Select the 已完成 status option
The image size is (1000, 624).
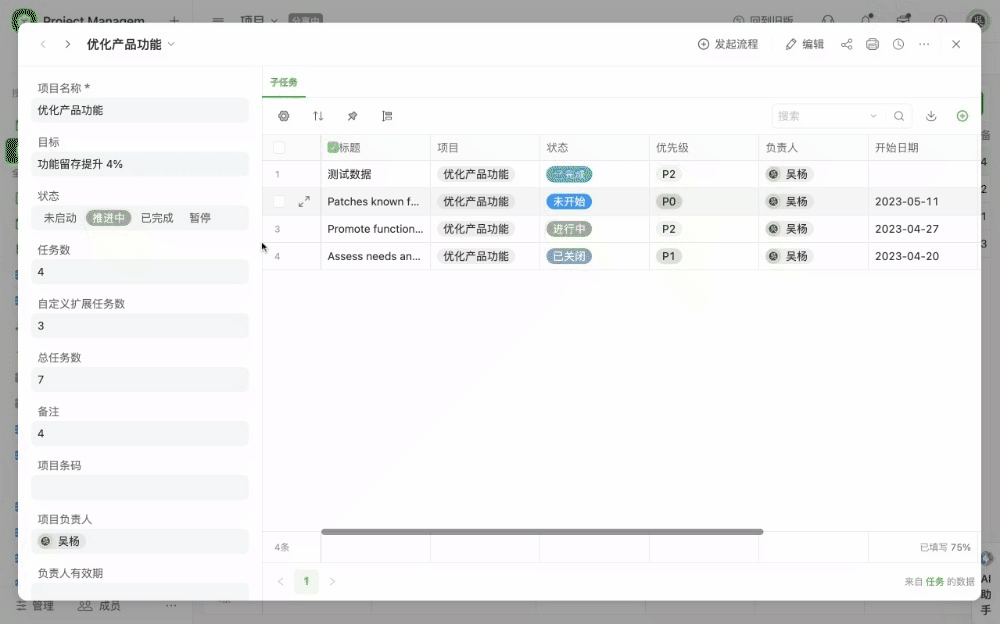pyautogui.click(x=157, y=218)
